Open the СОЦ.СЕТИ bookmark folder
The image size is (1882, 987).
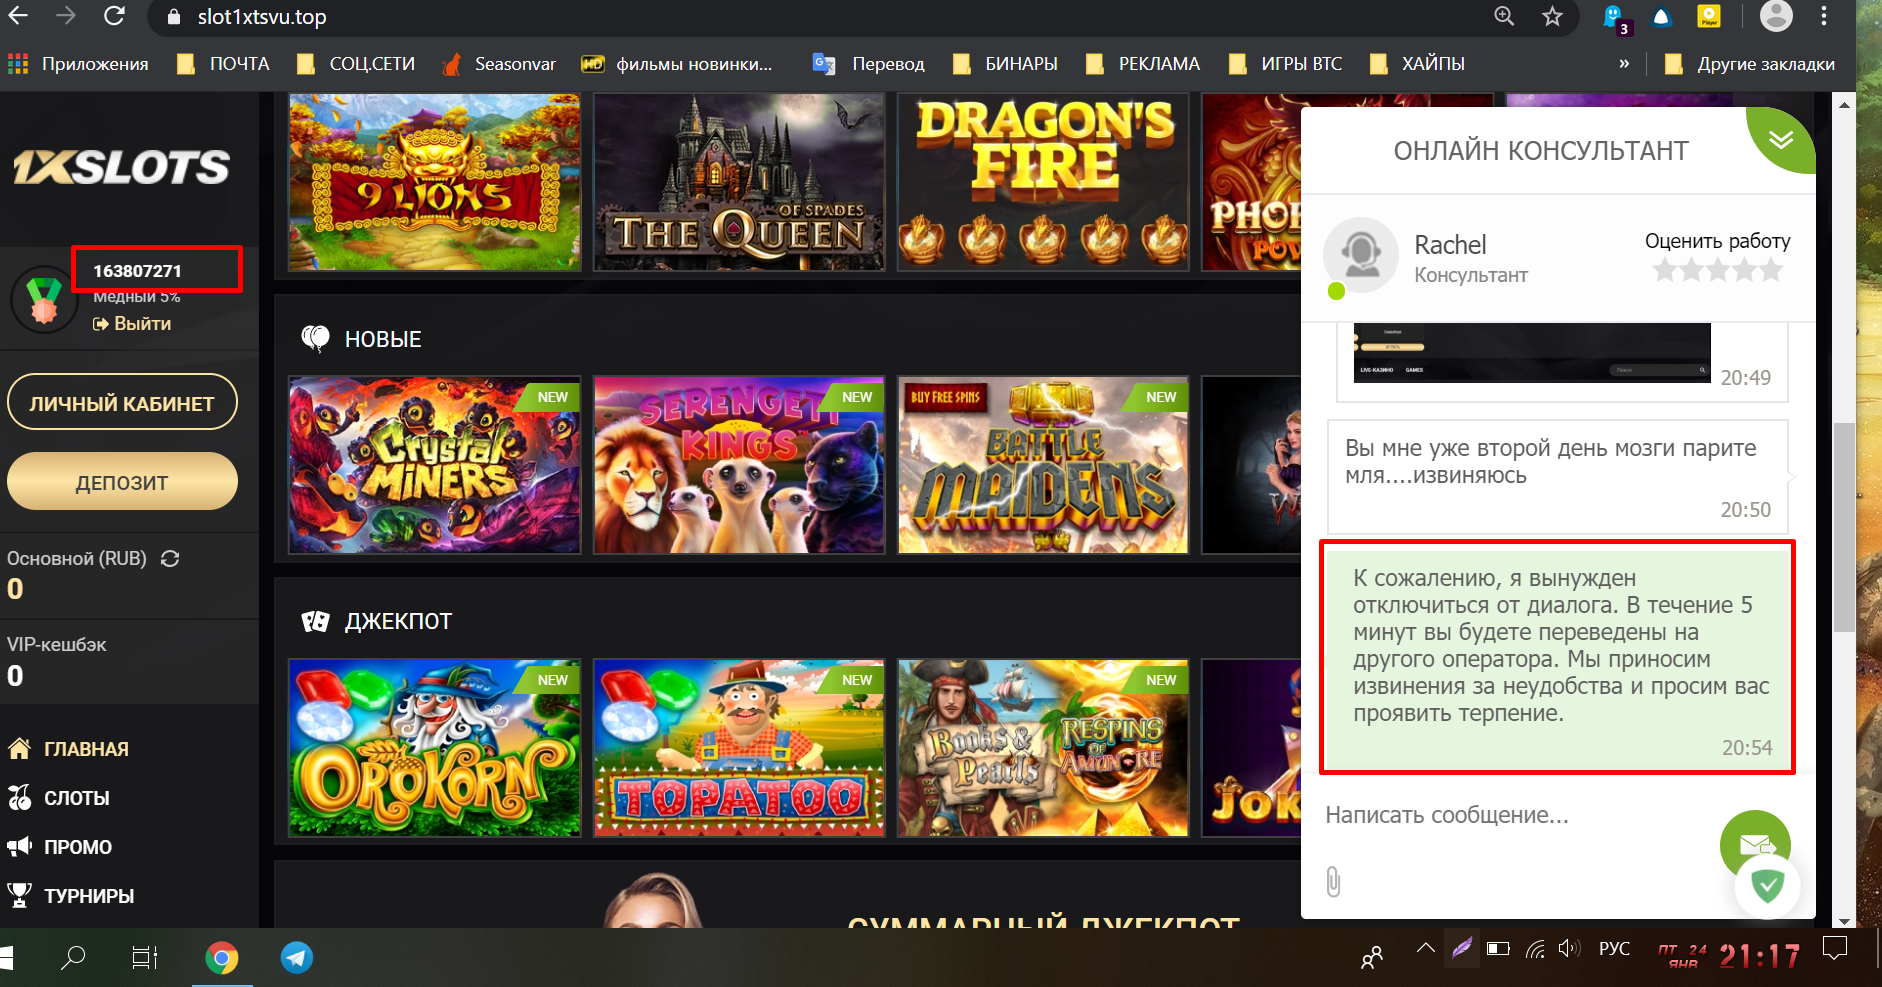[356, 64]
